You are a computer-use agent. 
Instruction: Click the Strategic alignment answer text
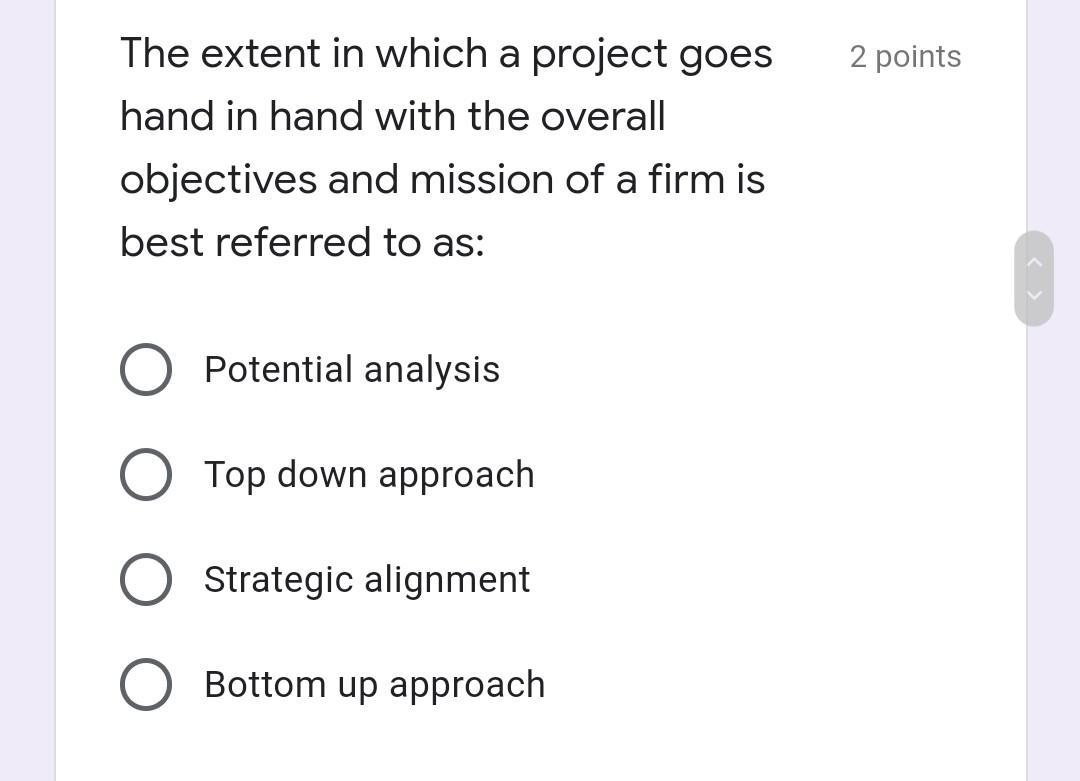[367, 579]
